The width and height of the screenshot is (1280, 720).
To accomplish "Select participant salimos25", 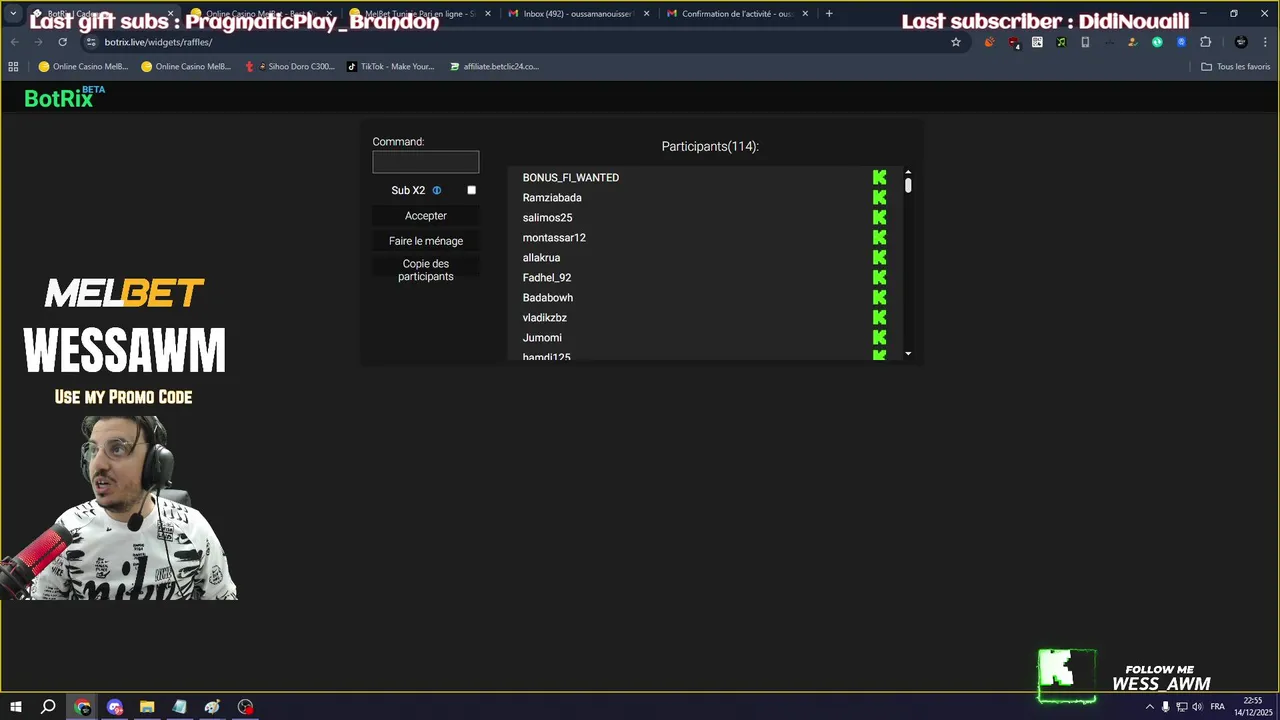I will pyautogui.click(x=547, y=218).
